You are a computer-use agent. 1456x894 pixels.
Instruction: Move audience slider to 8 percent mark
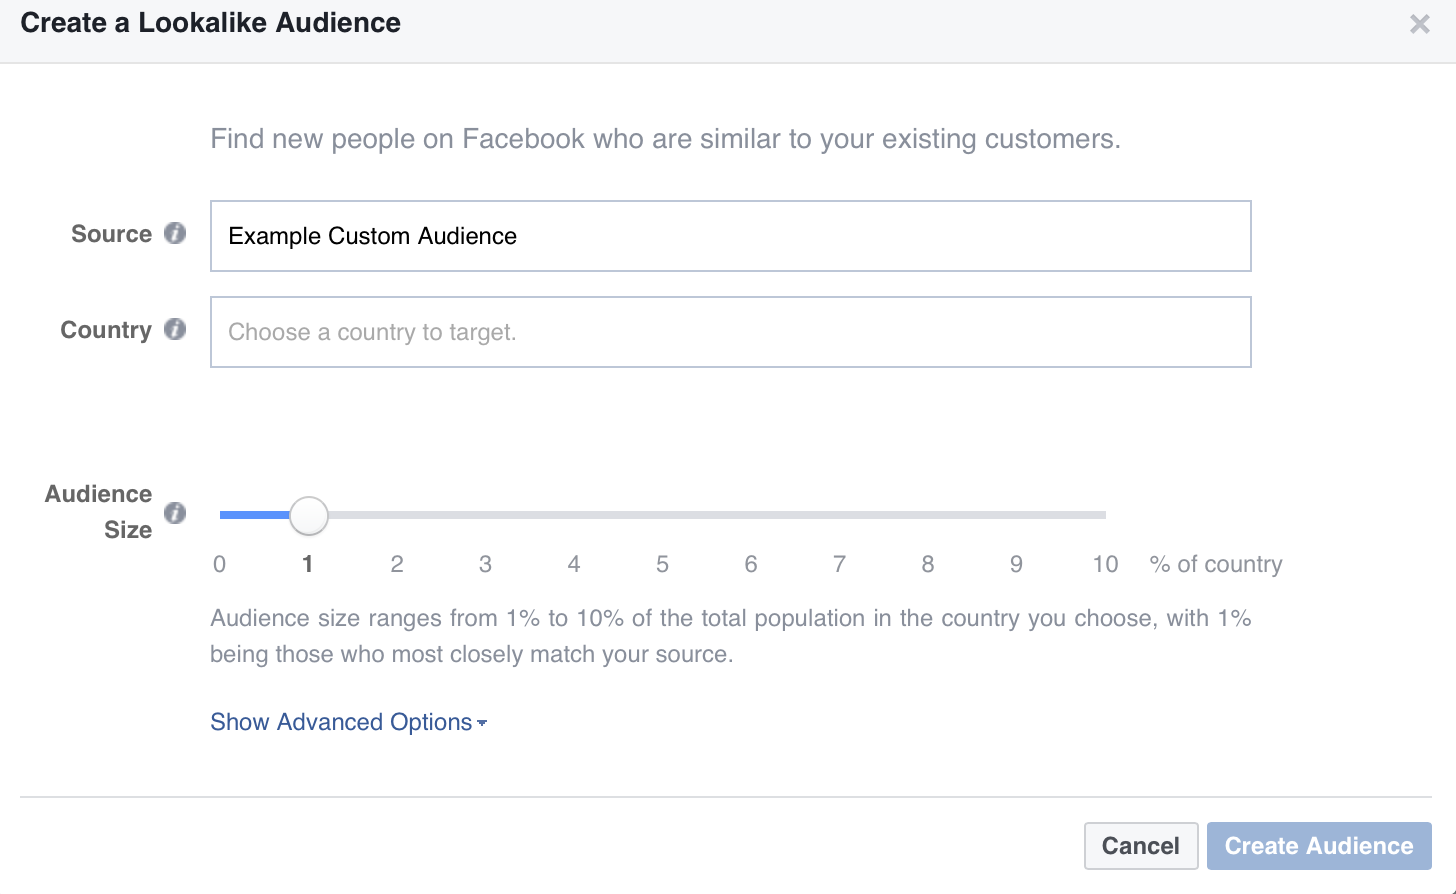tap(928, 515)
